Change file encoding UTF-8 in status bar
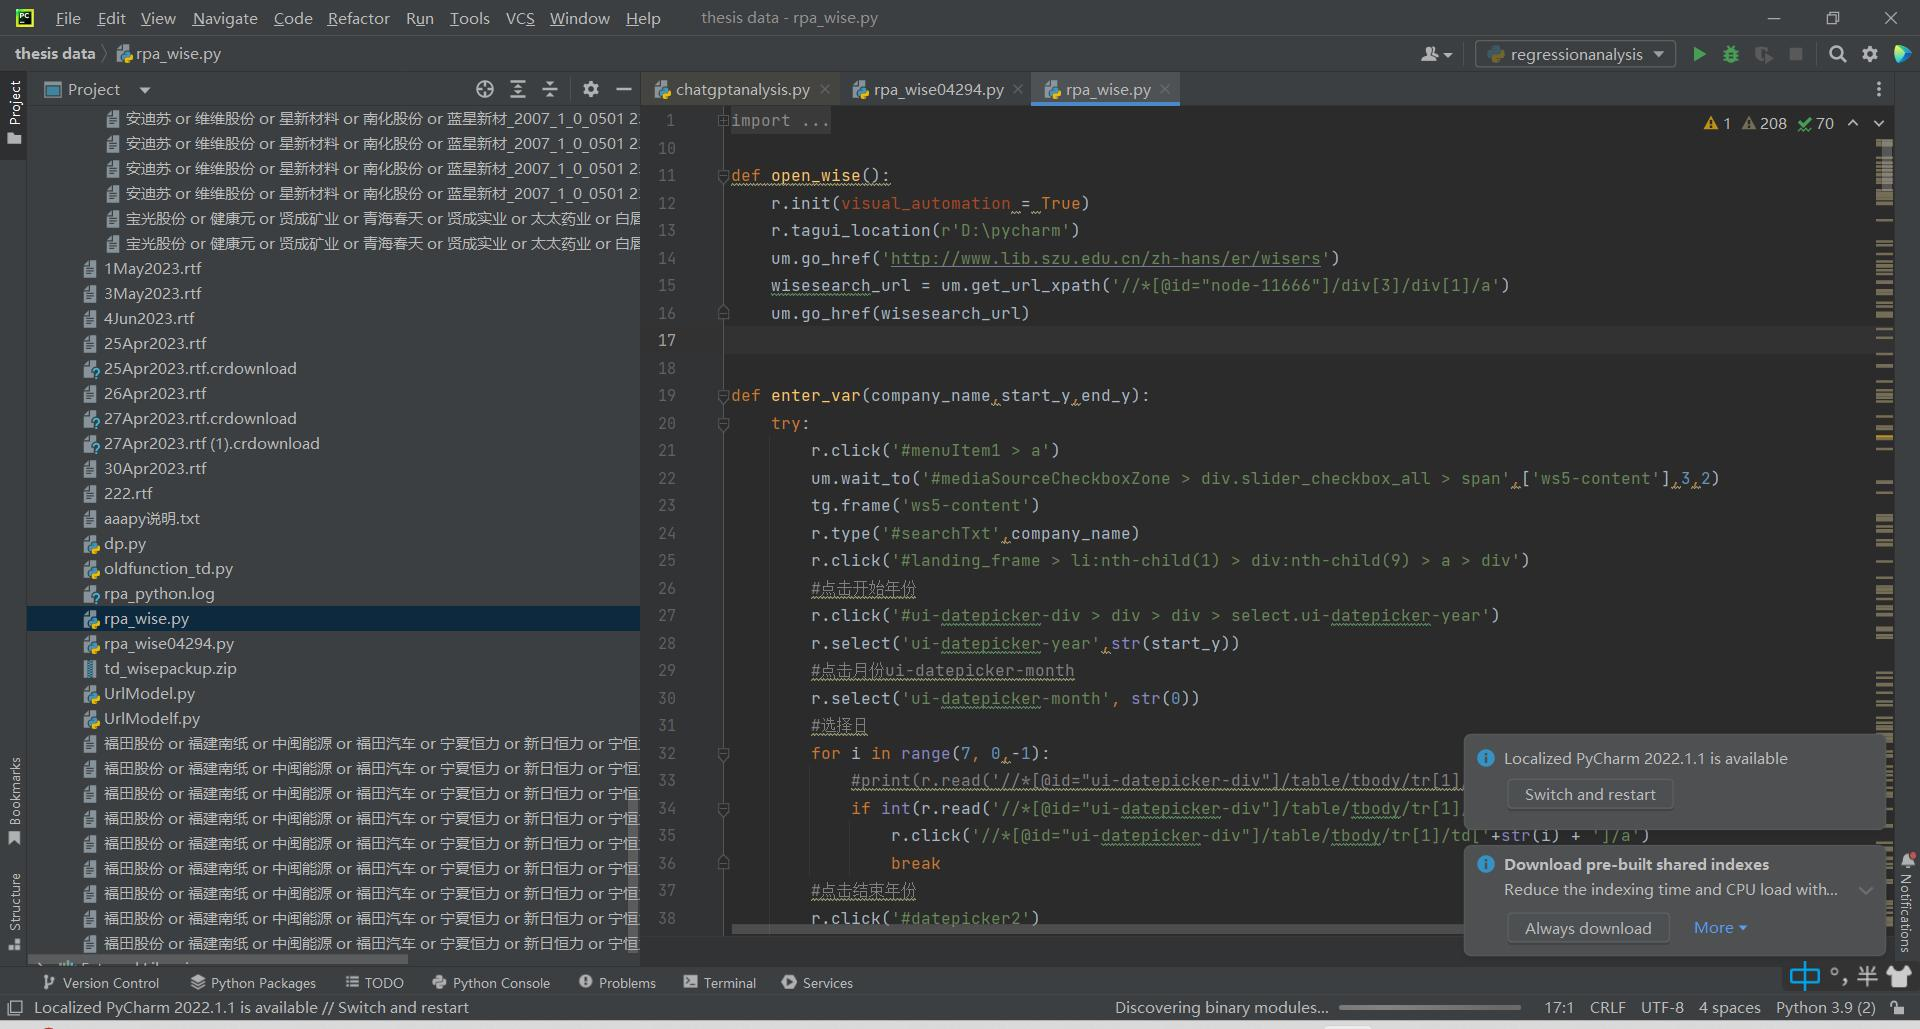 (1662, 1007)
